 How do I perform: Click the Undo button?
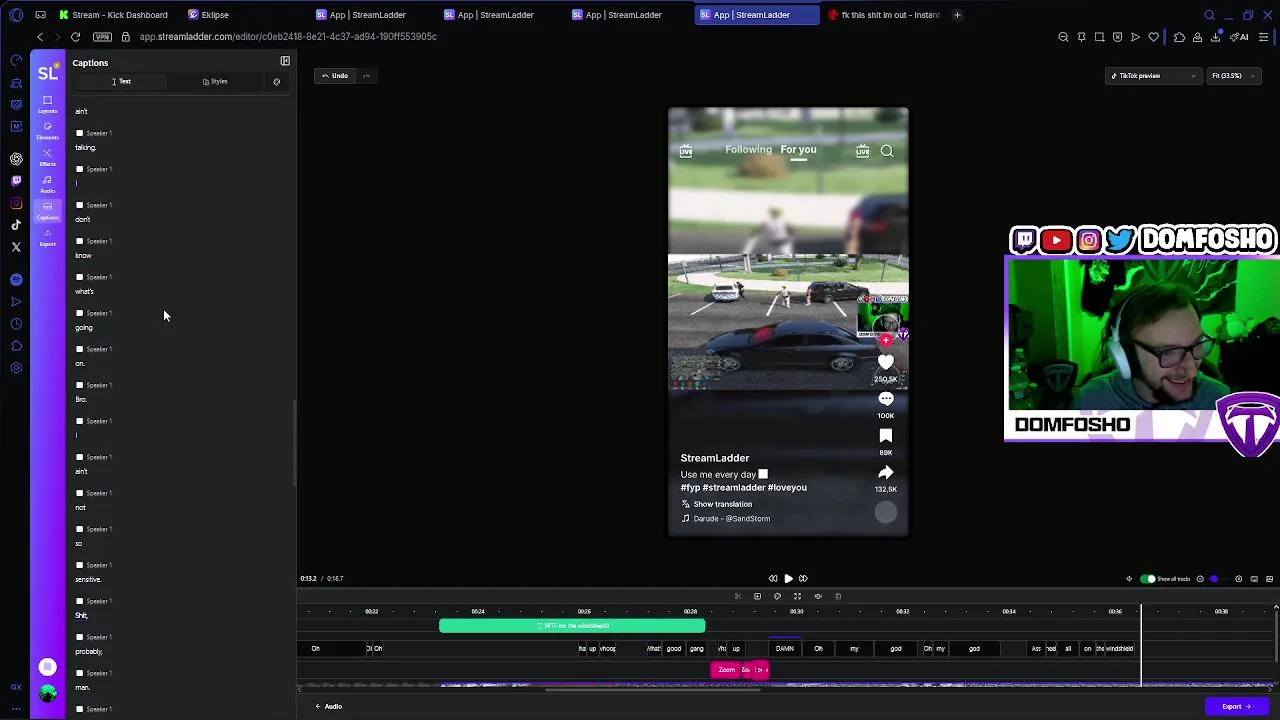click(335, 76)
